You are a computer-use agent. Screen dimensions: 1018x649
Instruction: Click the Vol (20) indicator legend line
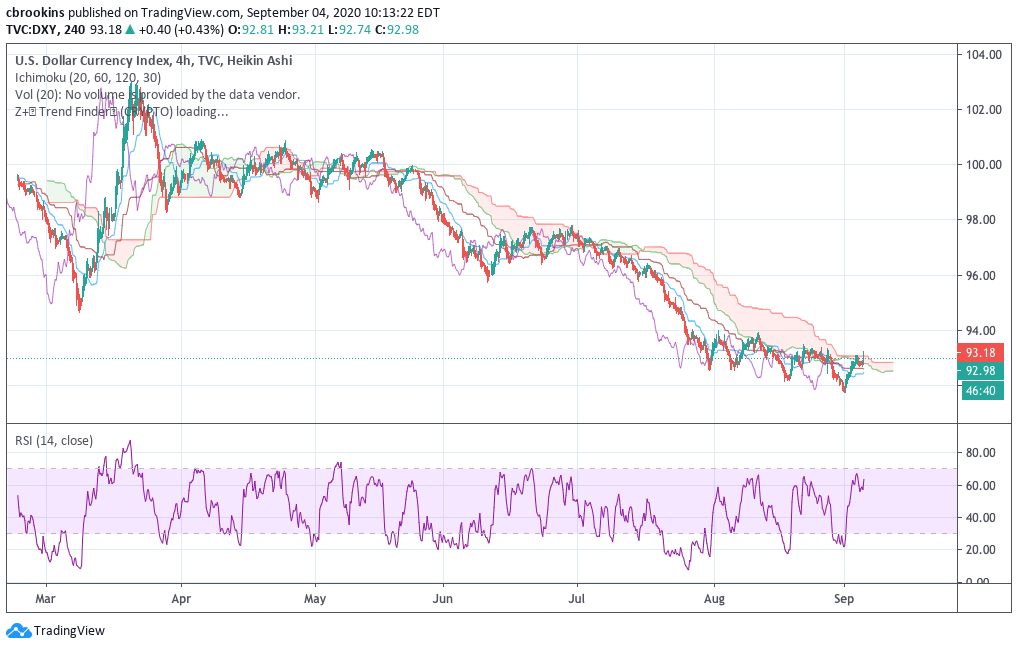tap(158, 94)
